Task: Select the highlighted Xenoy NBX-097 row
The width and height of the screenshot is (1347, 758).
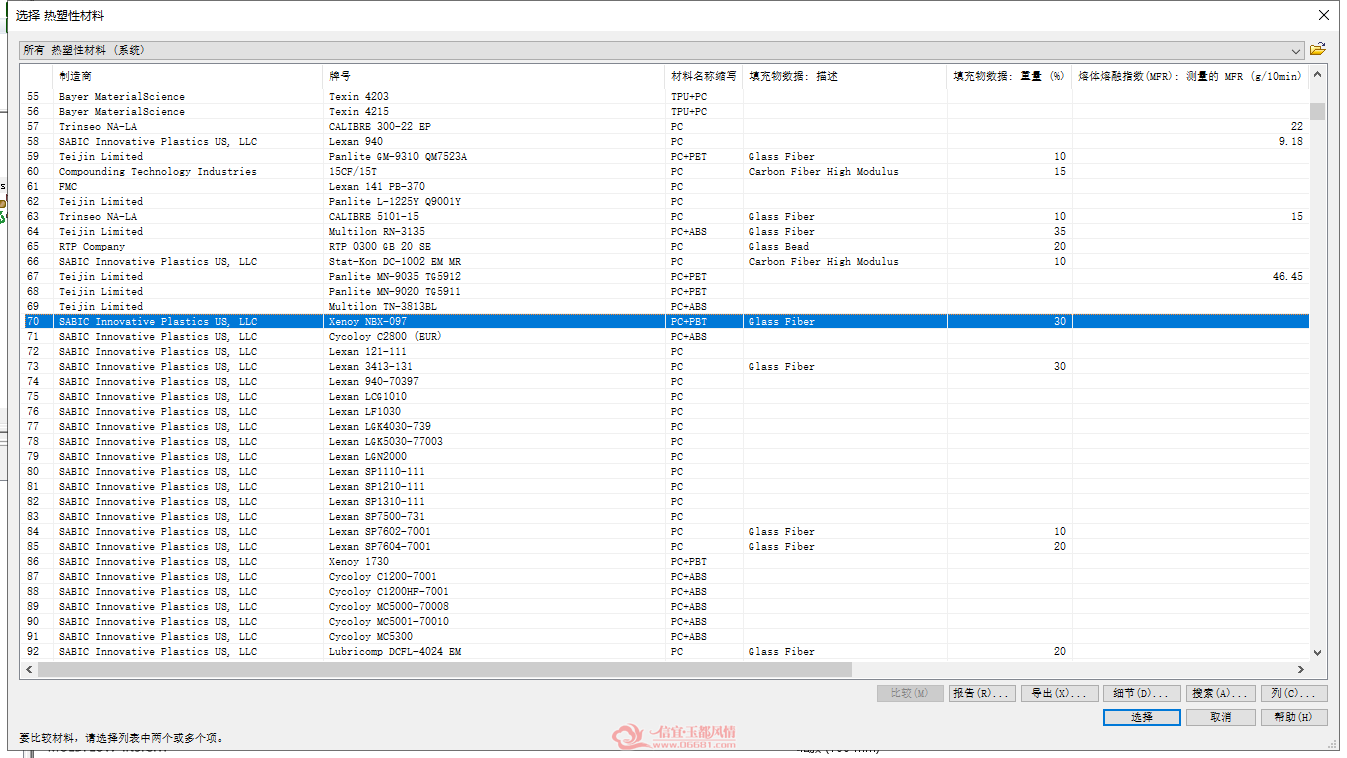Action: coord(665,322)
